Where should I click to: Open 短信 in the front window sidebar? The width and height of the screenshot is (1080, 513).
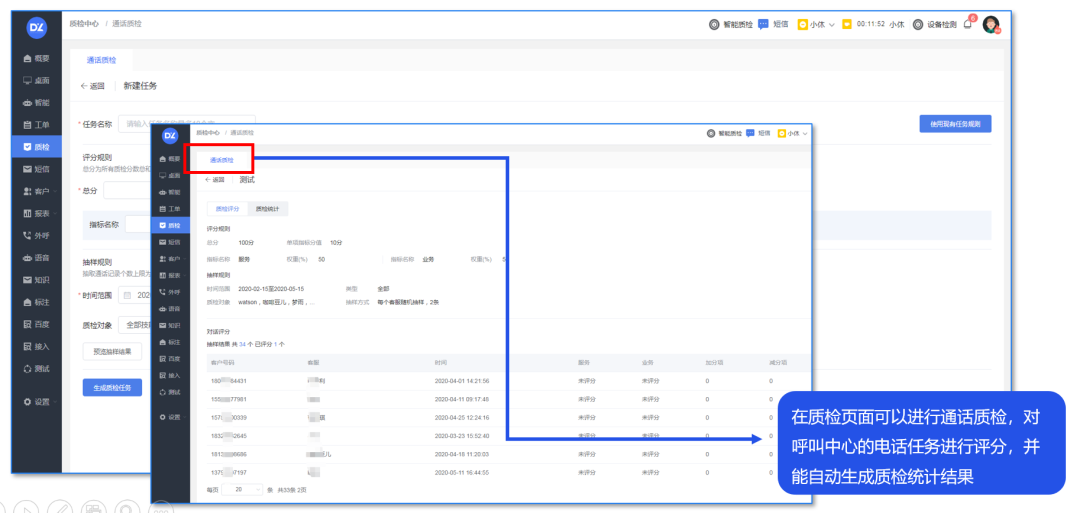point(170,242)
